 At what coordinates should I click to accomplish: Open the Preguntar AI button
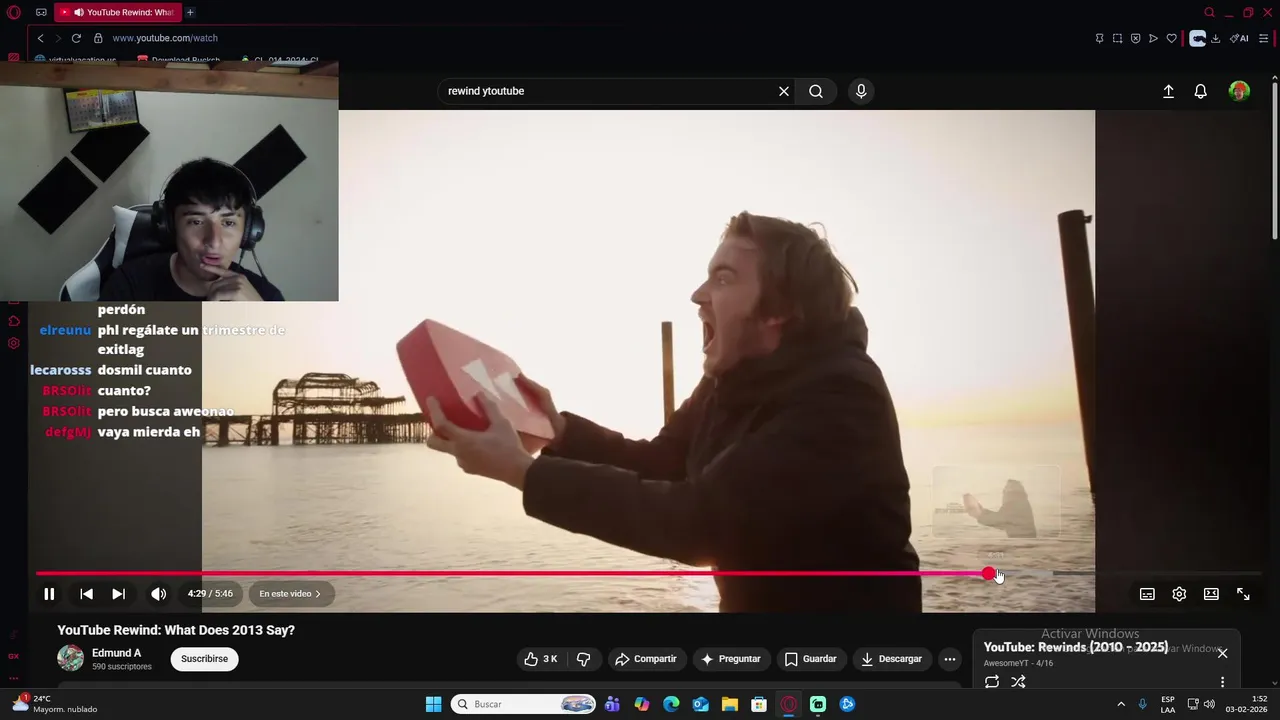point(731,659)
